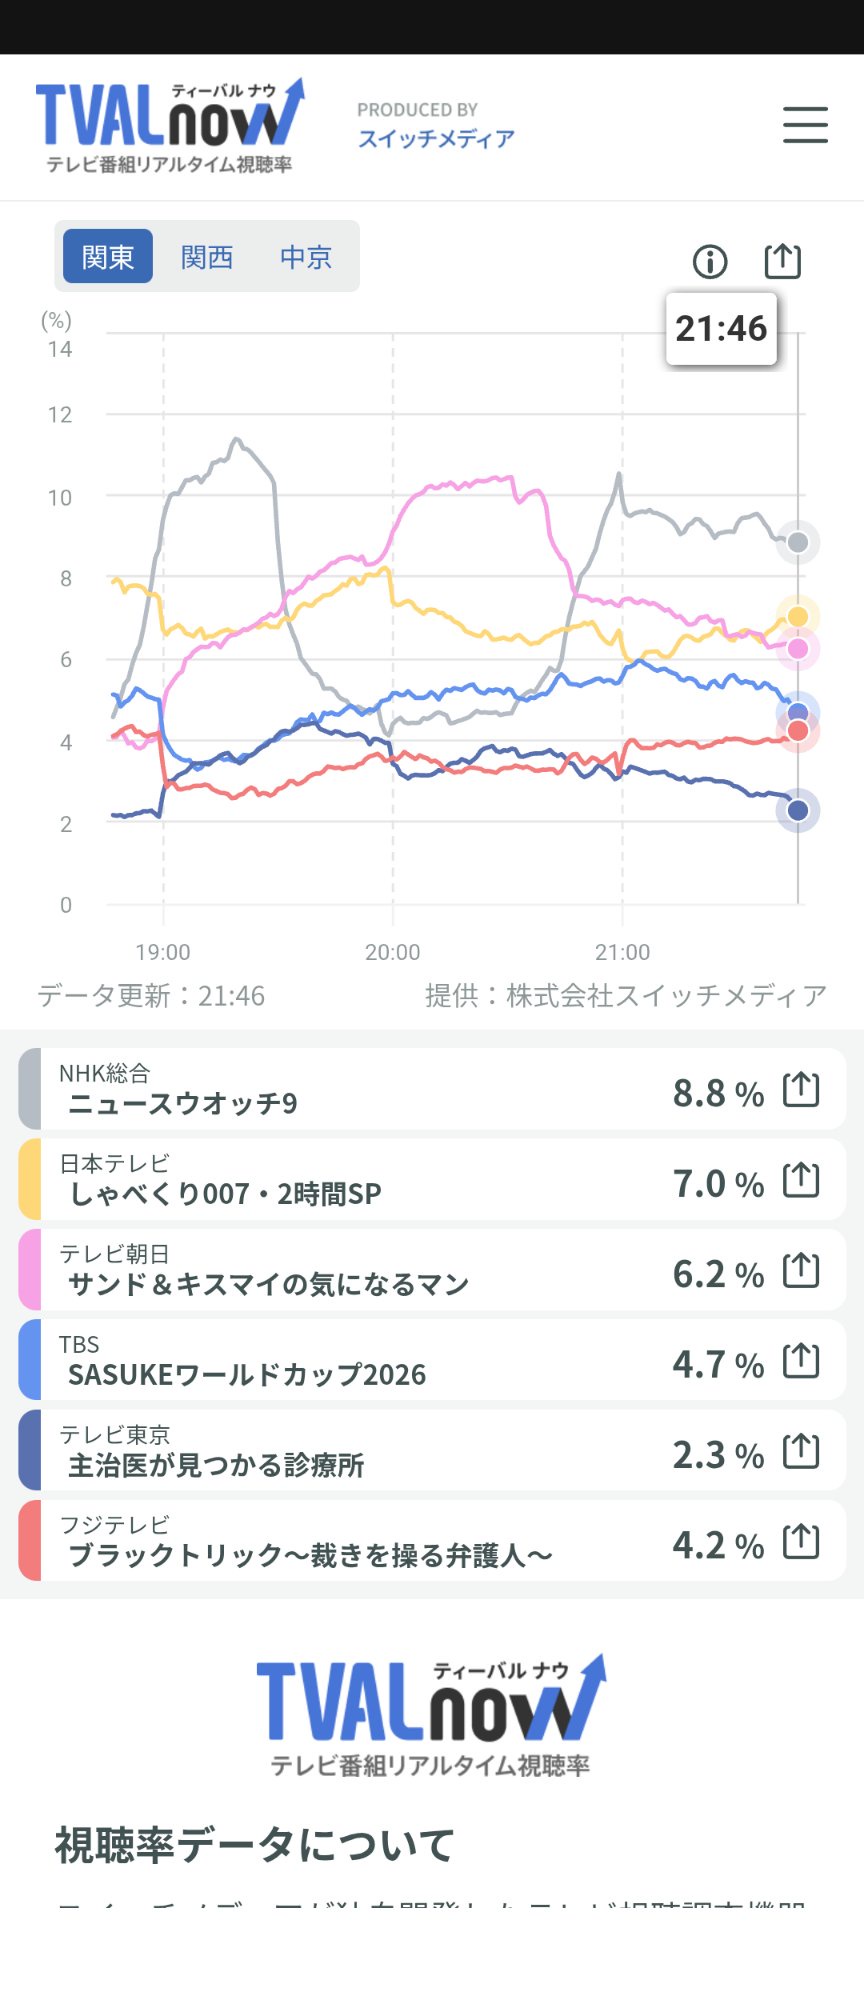Switch to the 関西 region tab
The width and height of the screenshot is (864, 2016).
point(207,257)
